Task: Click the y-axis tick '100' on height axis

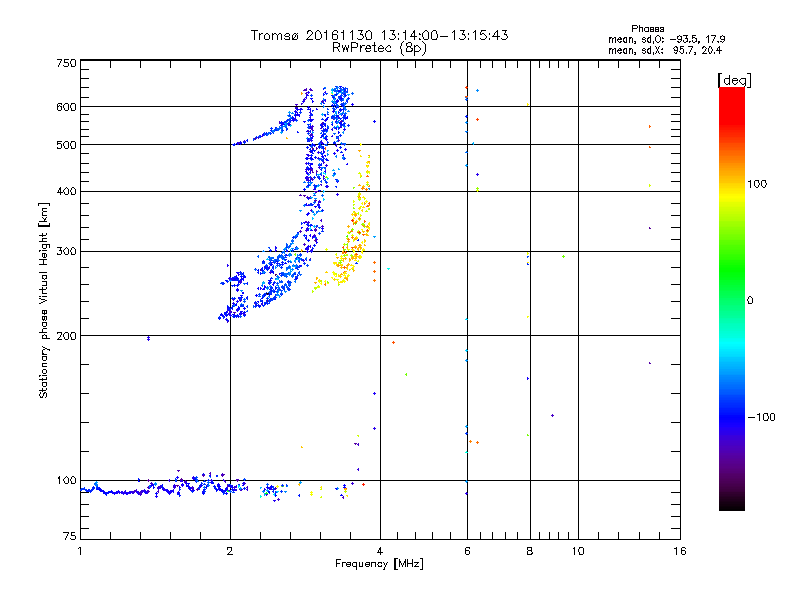Action: pyautogui.click(x=66, y=480)
